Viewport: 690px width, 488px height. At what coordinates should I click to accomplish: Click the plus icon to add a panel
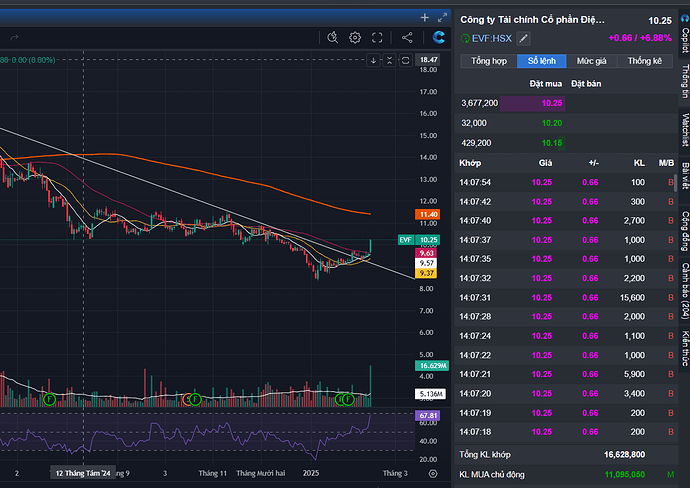[x=424, y=17]
